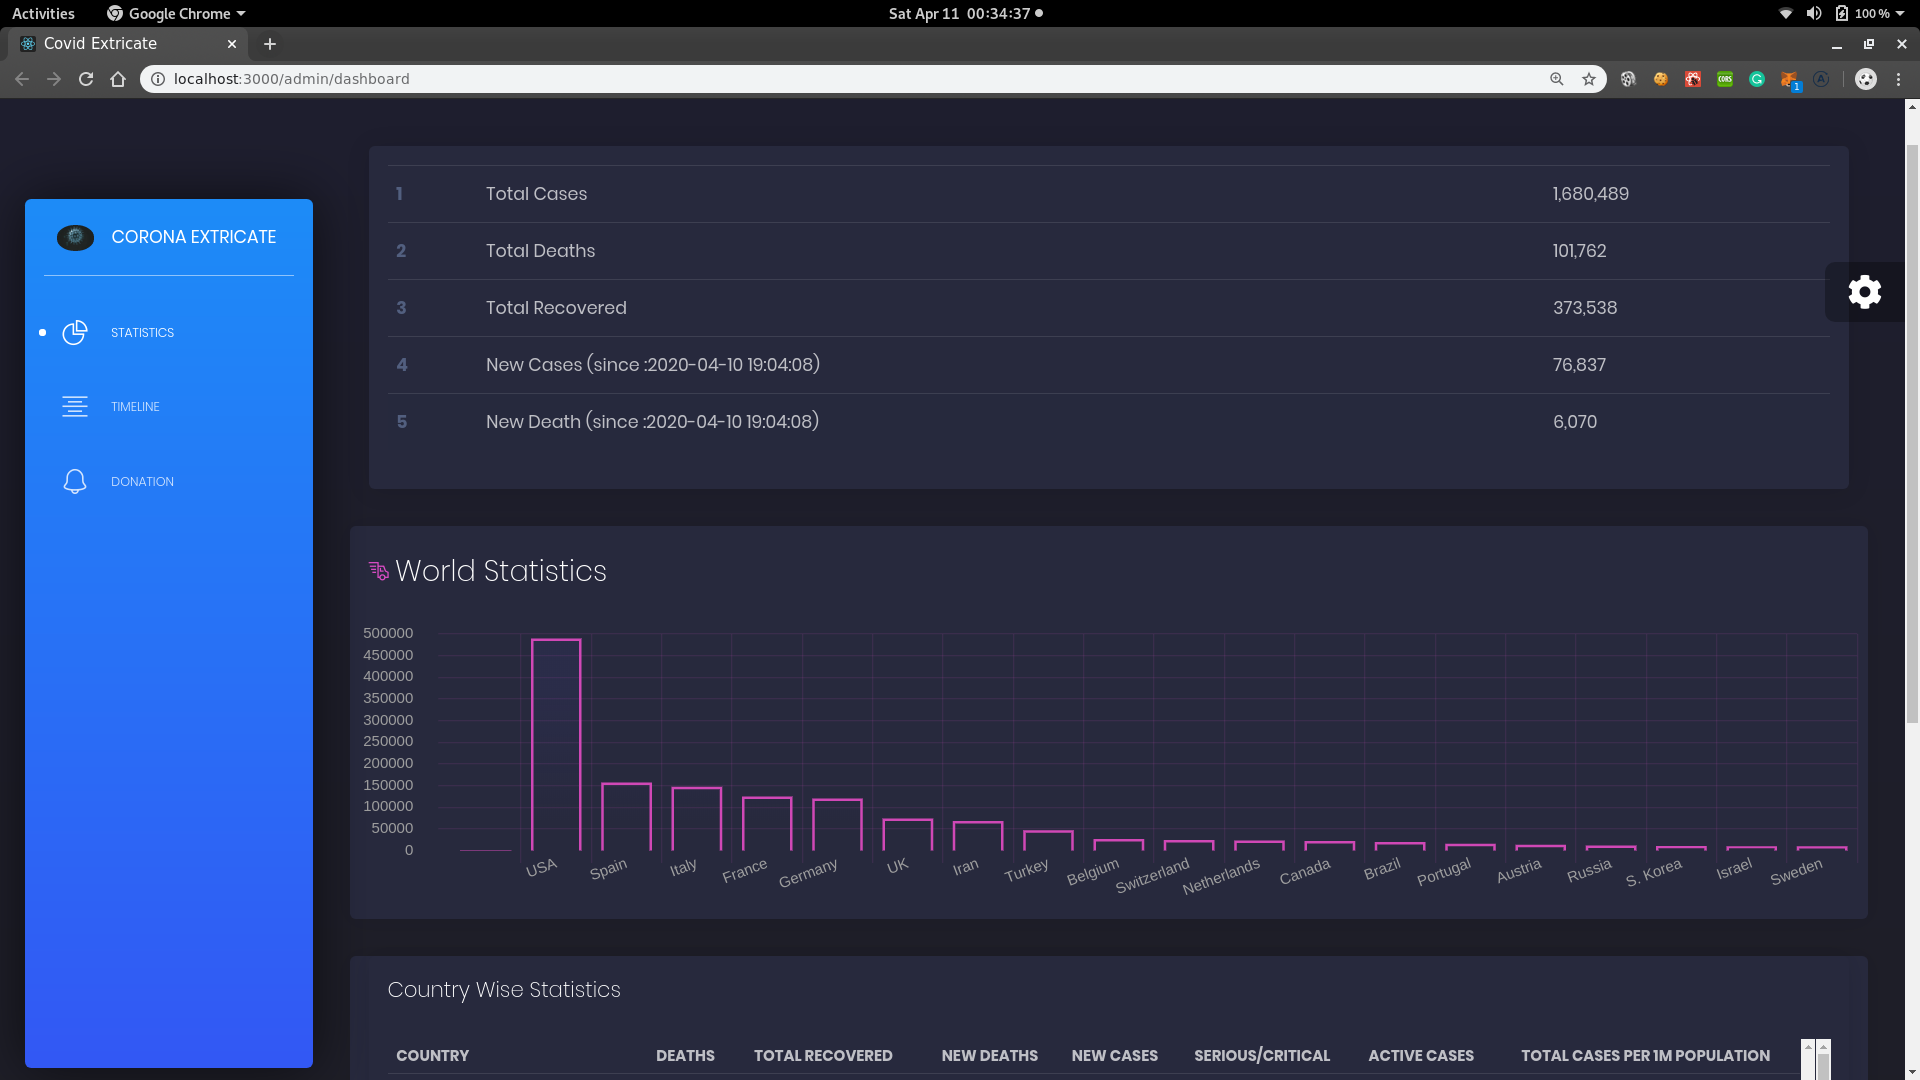Open the Donation menu item
1920x1080 pixels.
[x=142, y=482]
